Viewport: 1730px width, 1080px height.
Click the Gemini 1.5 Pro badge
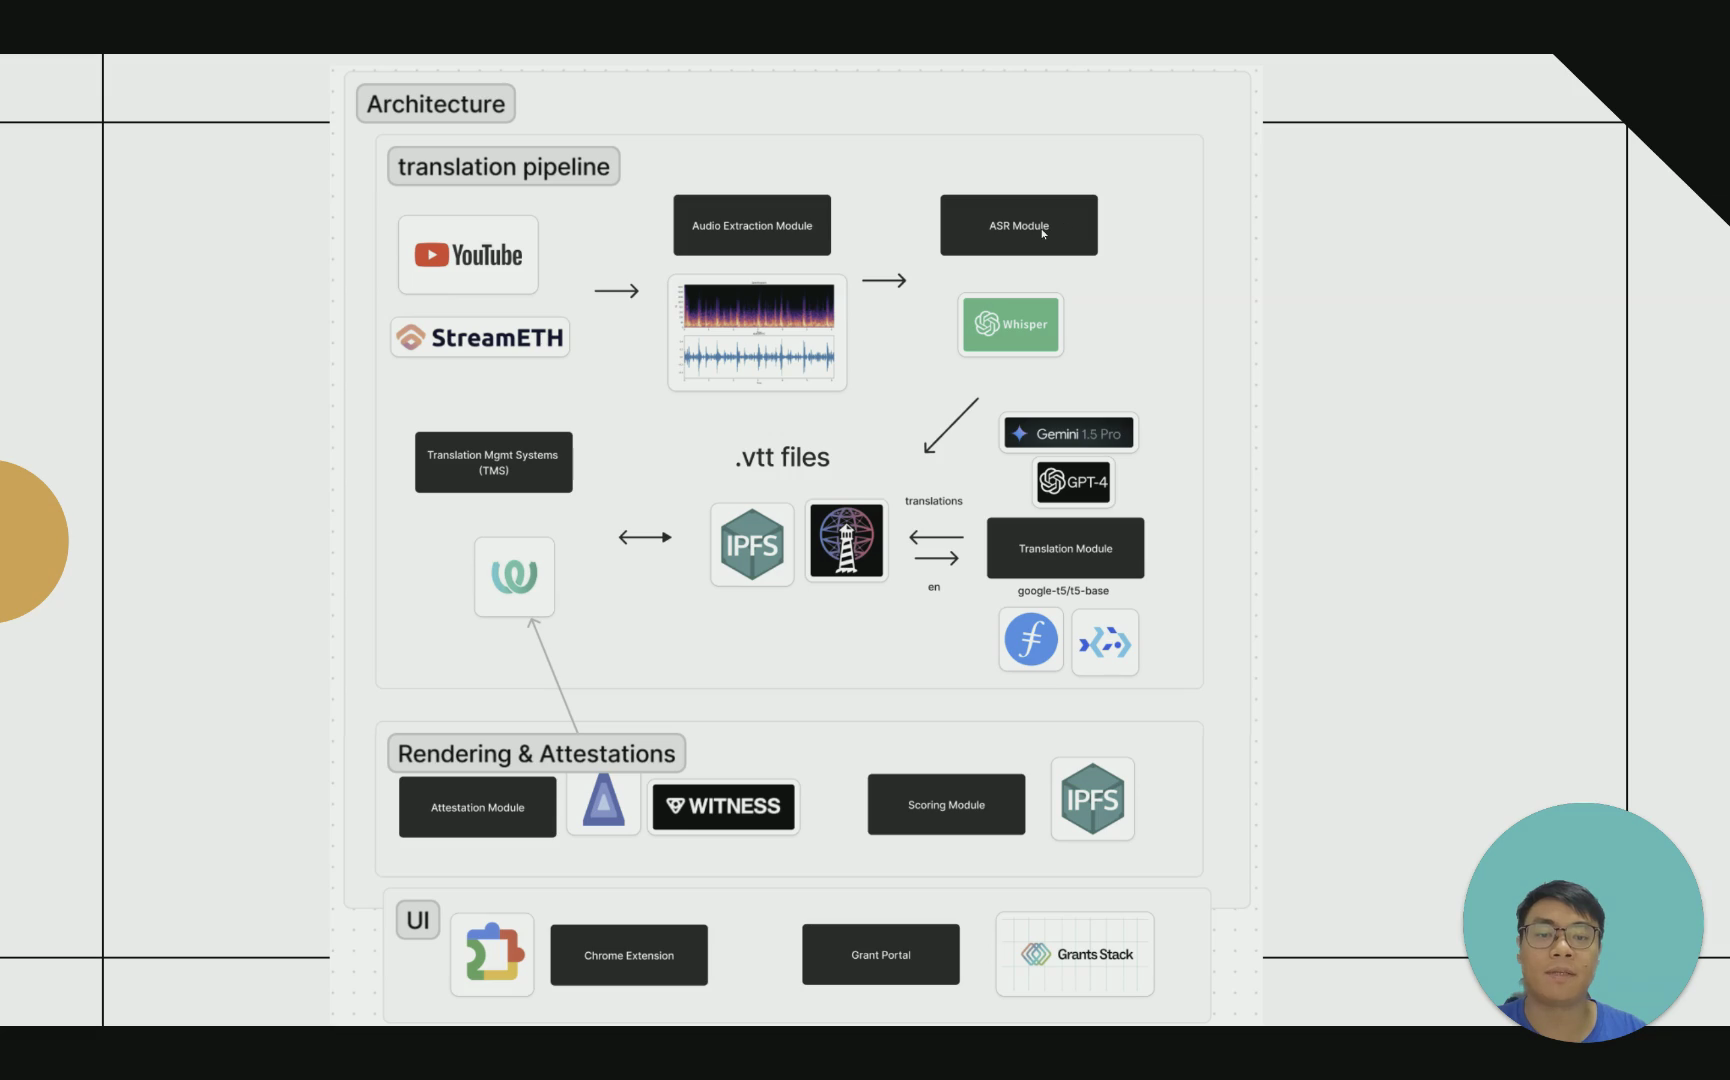[x=1069, y=433]
